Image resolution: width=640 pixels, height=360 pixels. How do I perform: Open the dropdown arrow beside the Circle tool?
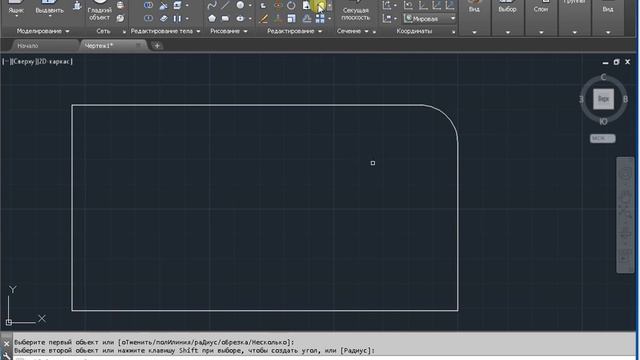click(250, 5)
